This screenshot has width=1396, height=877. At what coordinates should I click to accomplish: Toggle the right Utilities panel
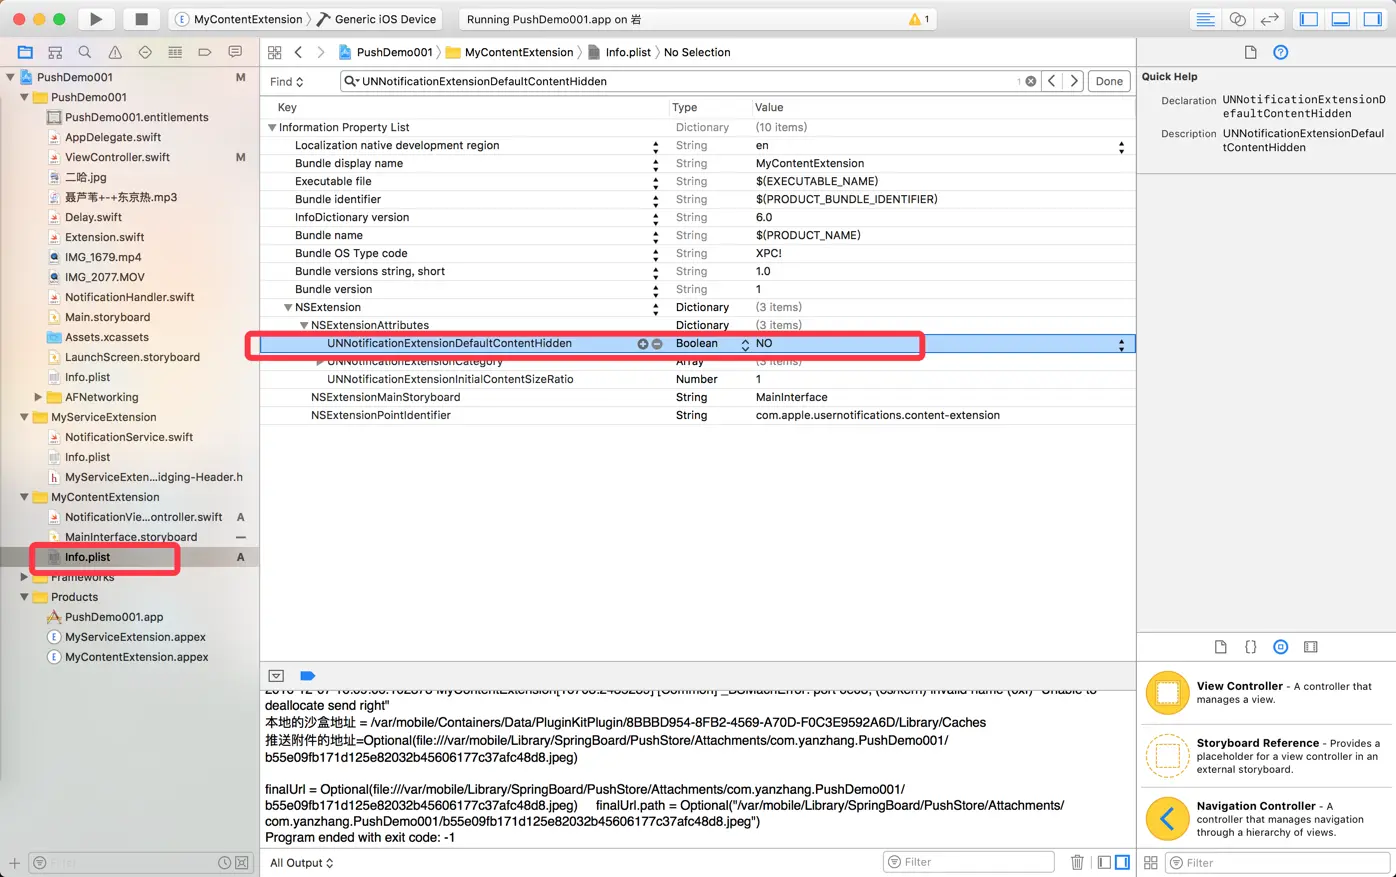pyautogui.click(x=1373, y=19)
